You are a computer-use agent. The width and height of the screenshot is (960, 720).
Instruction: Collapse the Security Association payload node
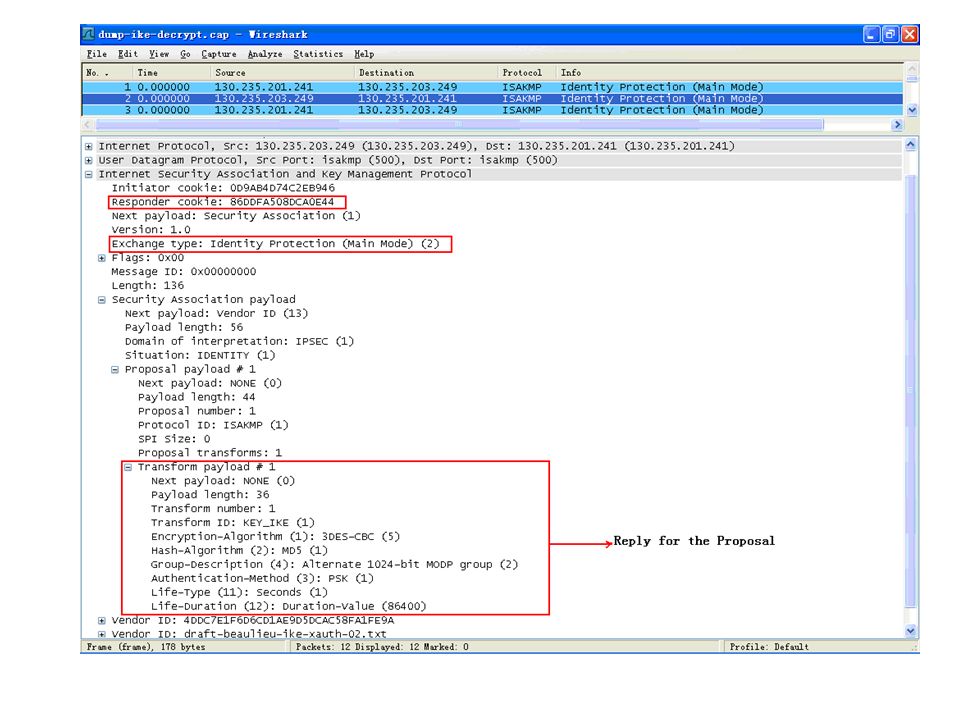point(102,300)
